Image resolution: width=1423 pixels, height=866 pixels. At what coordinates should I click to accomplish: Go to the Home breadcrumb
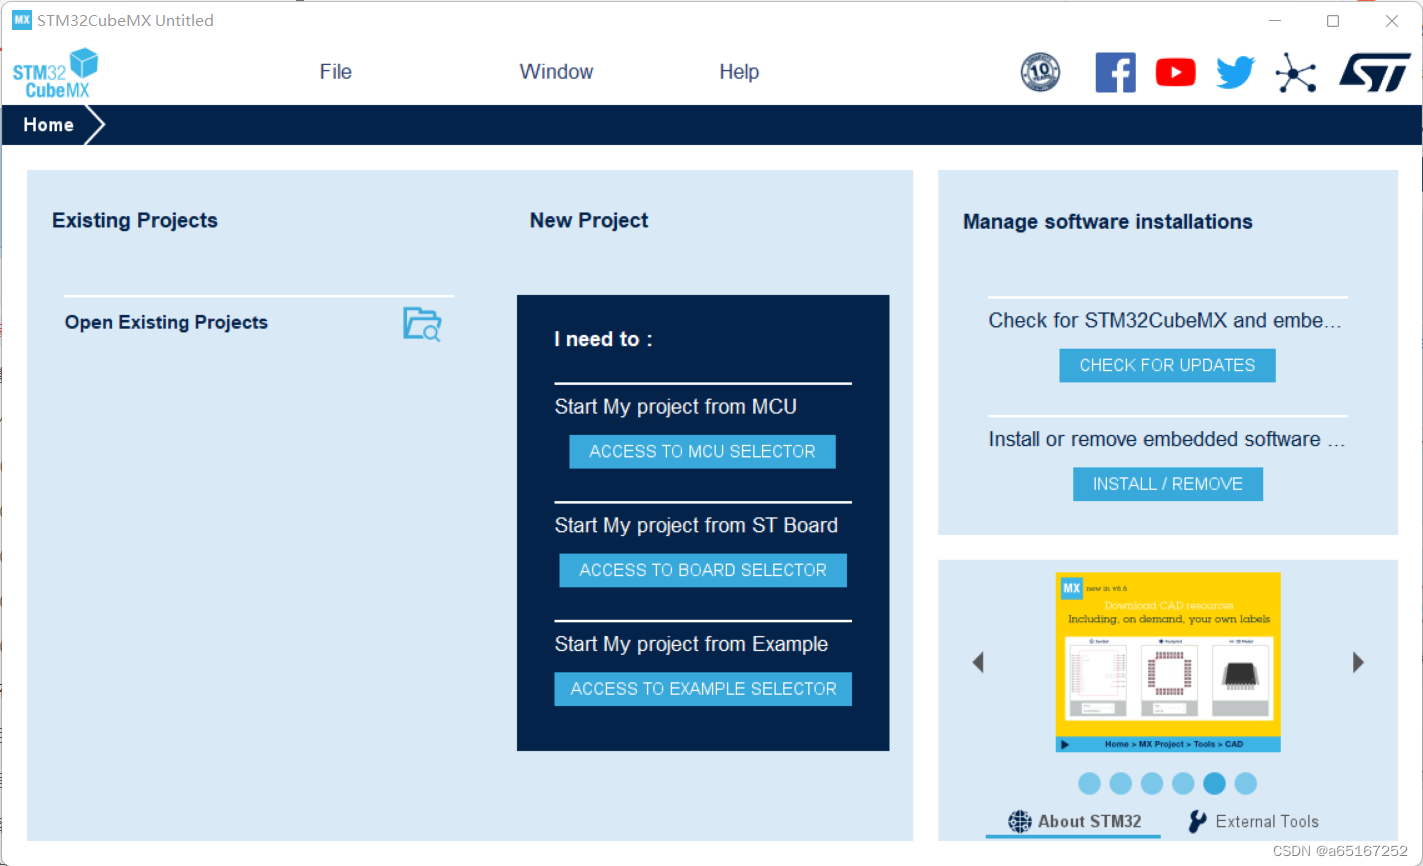pos(49,125)
